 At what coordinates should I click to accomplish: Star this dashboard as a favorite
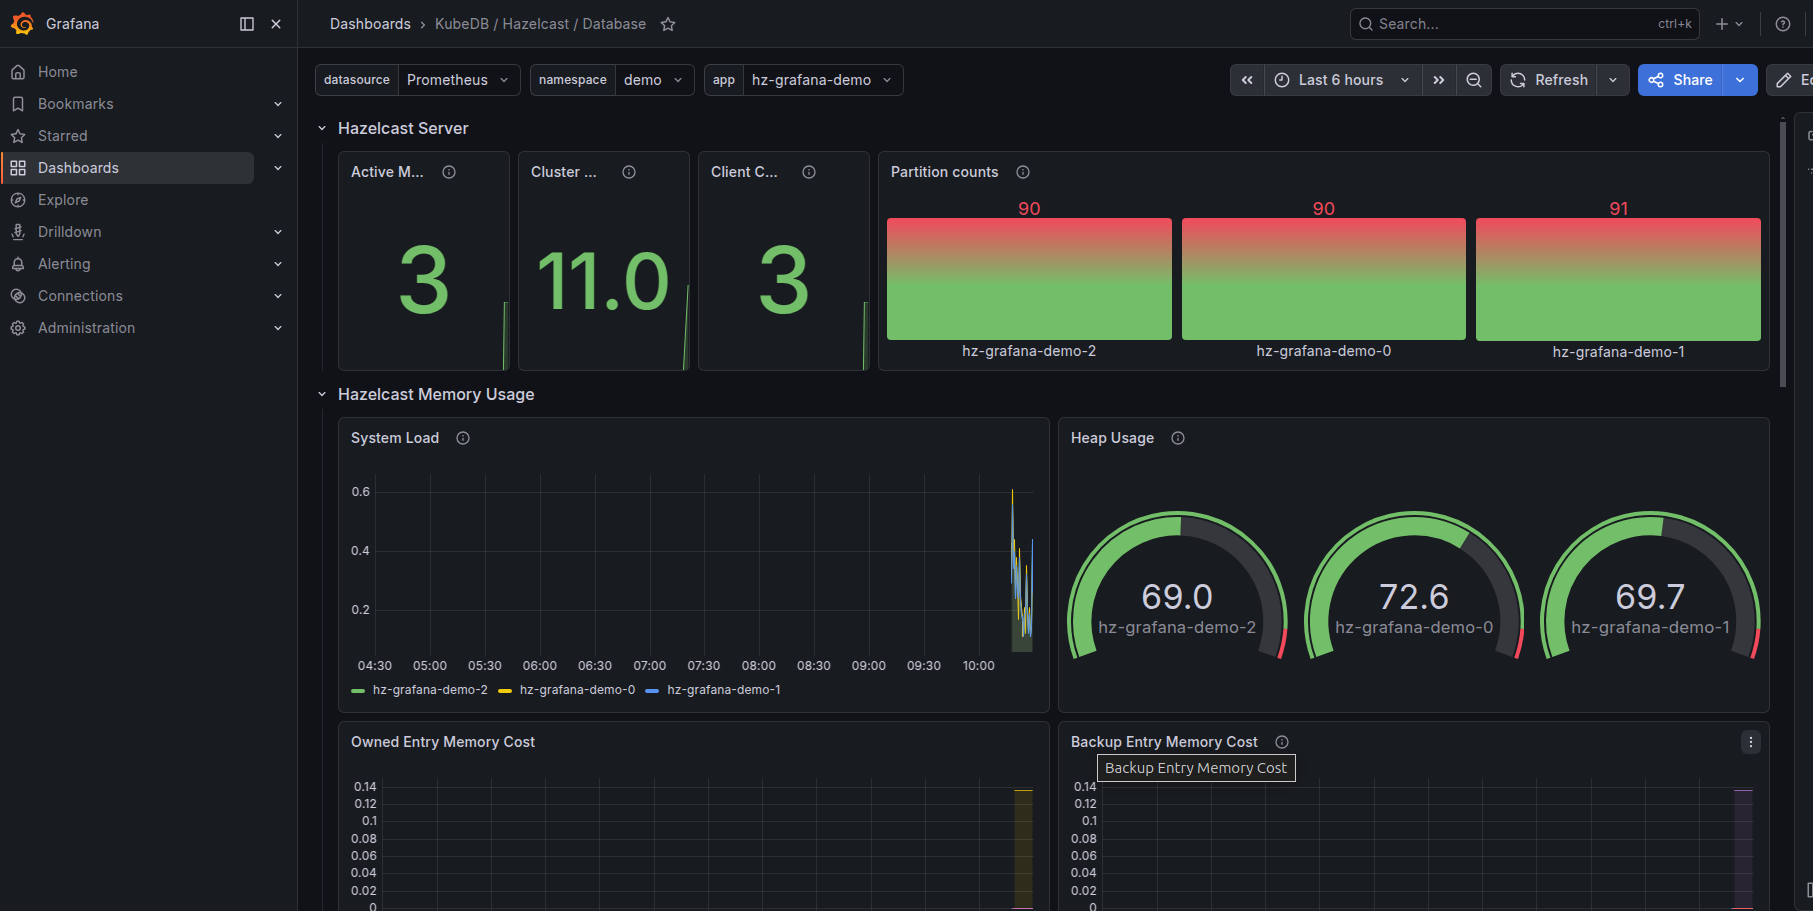pyautogui.click(x=668, y=24)
